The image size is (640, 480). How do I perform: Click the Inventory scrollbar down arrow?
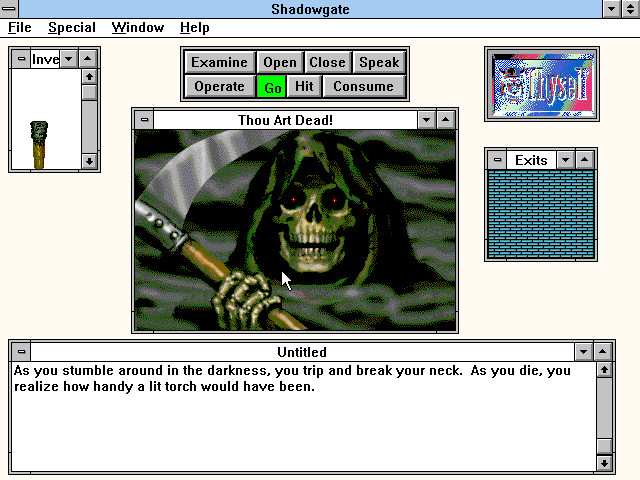(89, 161)
